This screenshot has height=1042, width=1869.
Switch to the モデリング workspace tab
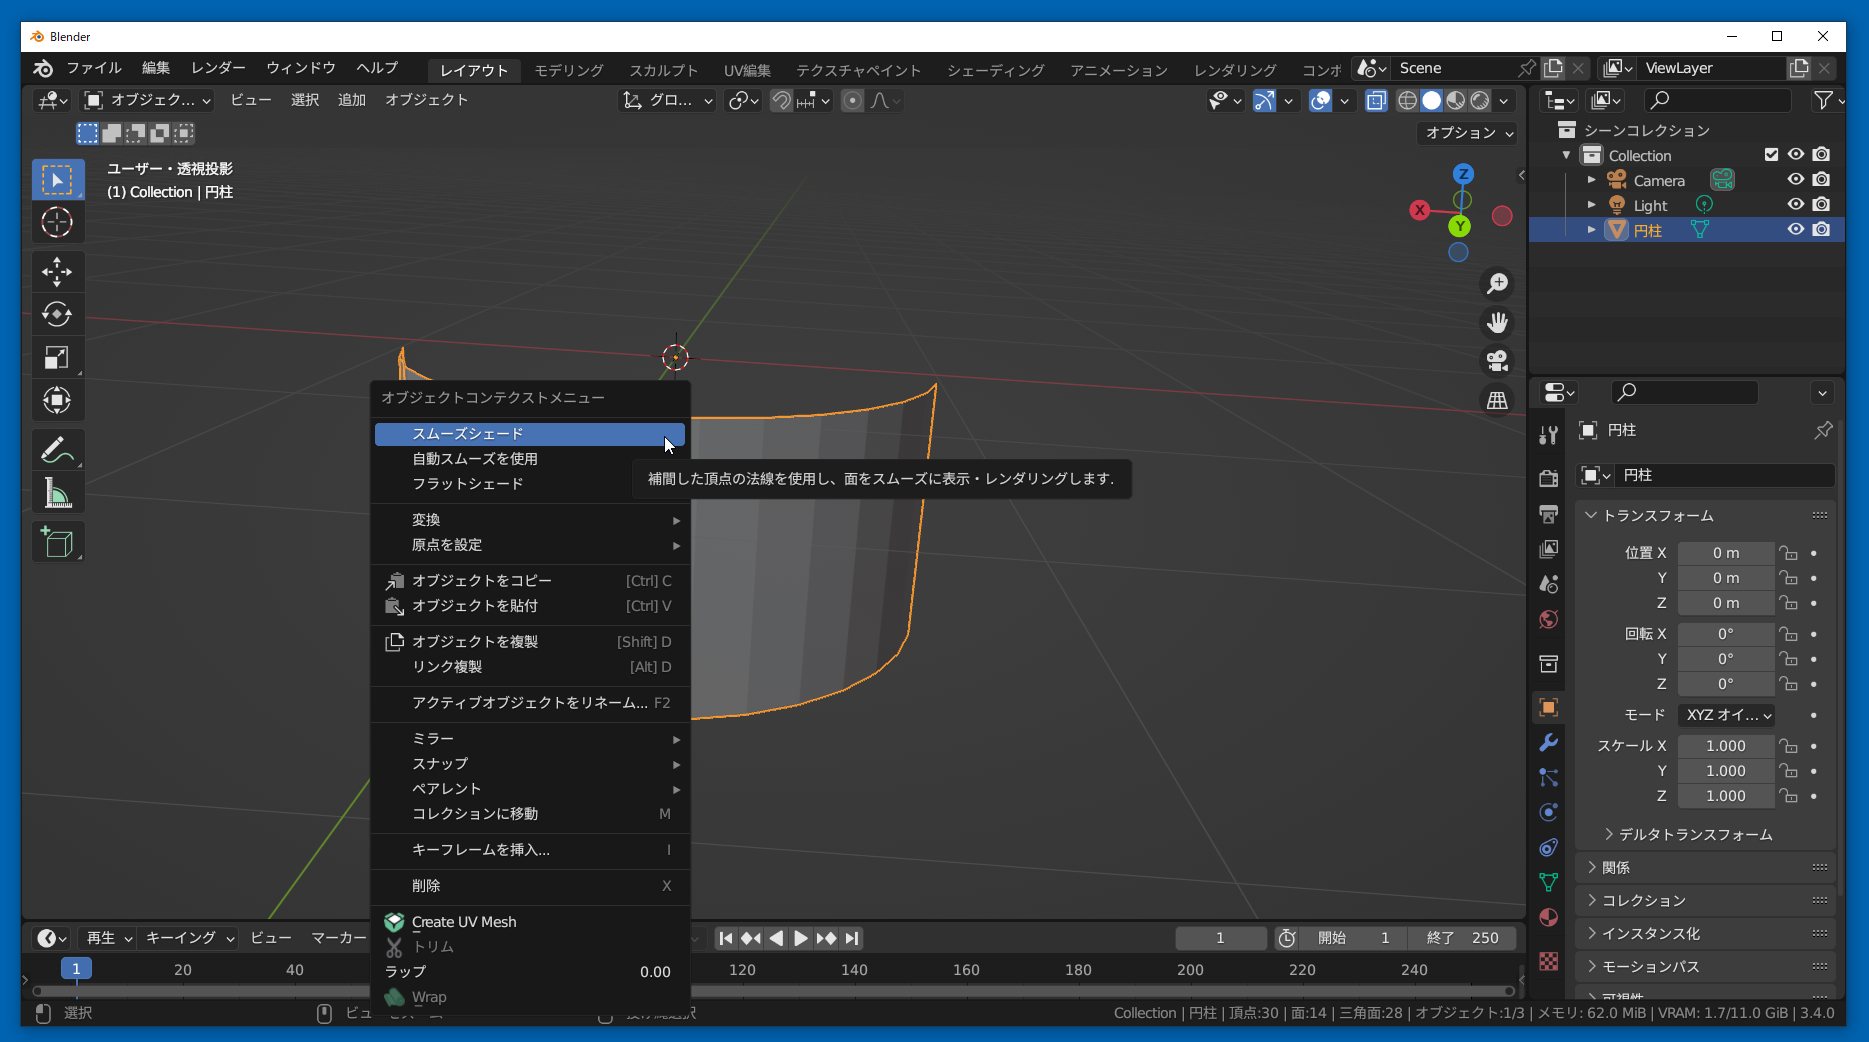pyautogui.click(x=568, y=70)
